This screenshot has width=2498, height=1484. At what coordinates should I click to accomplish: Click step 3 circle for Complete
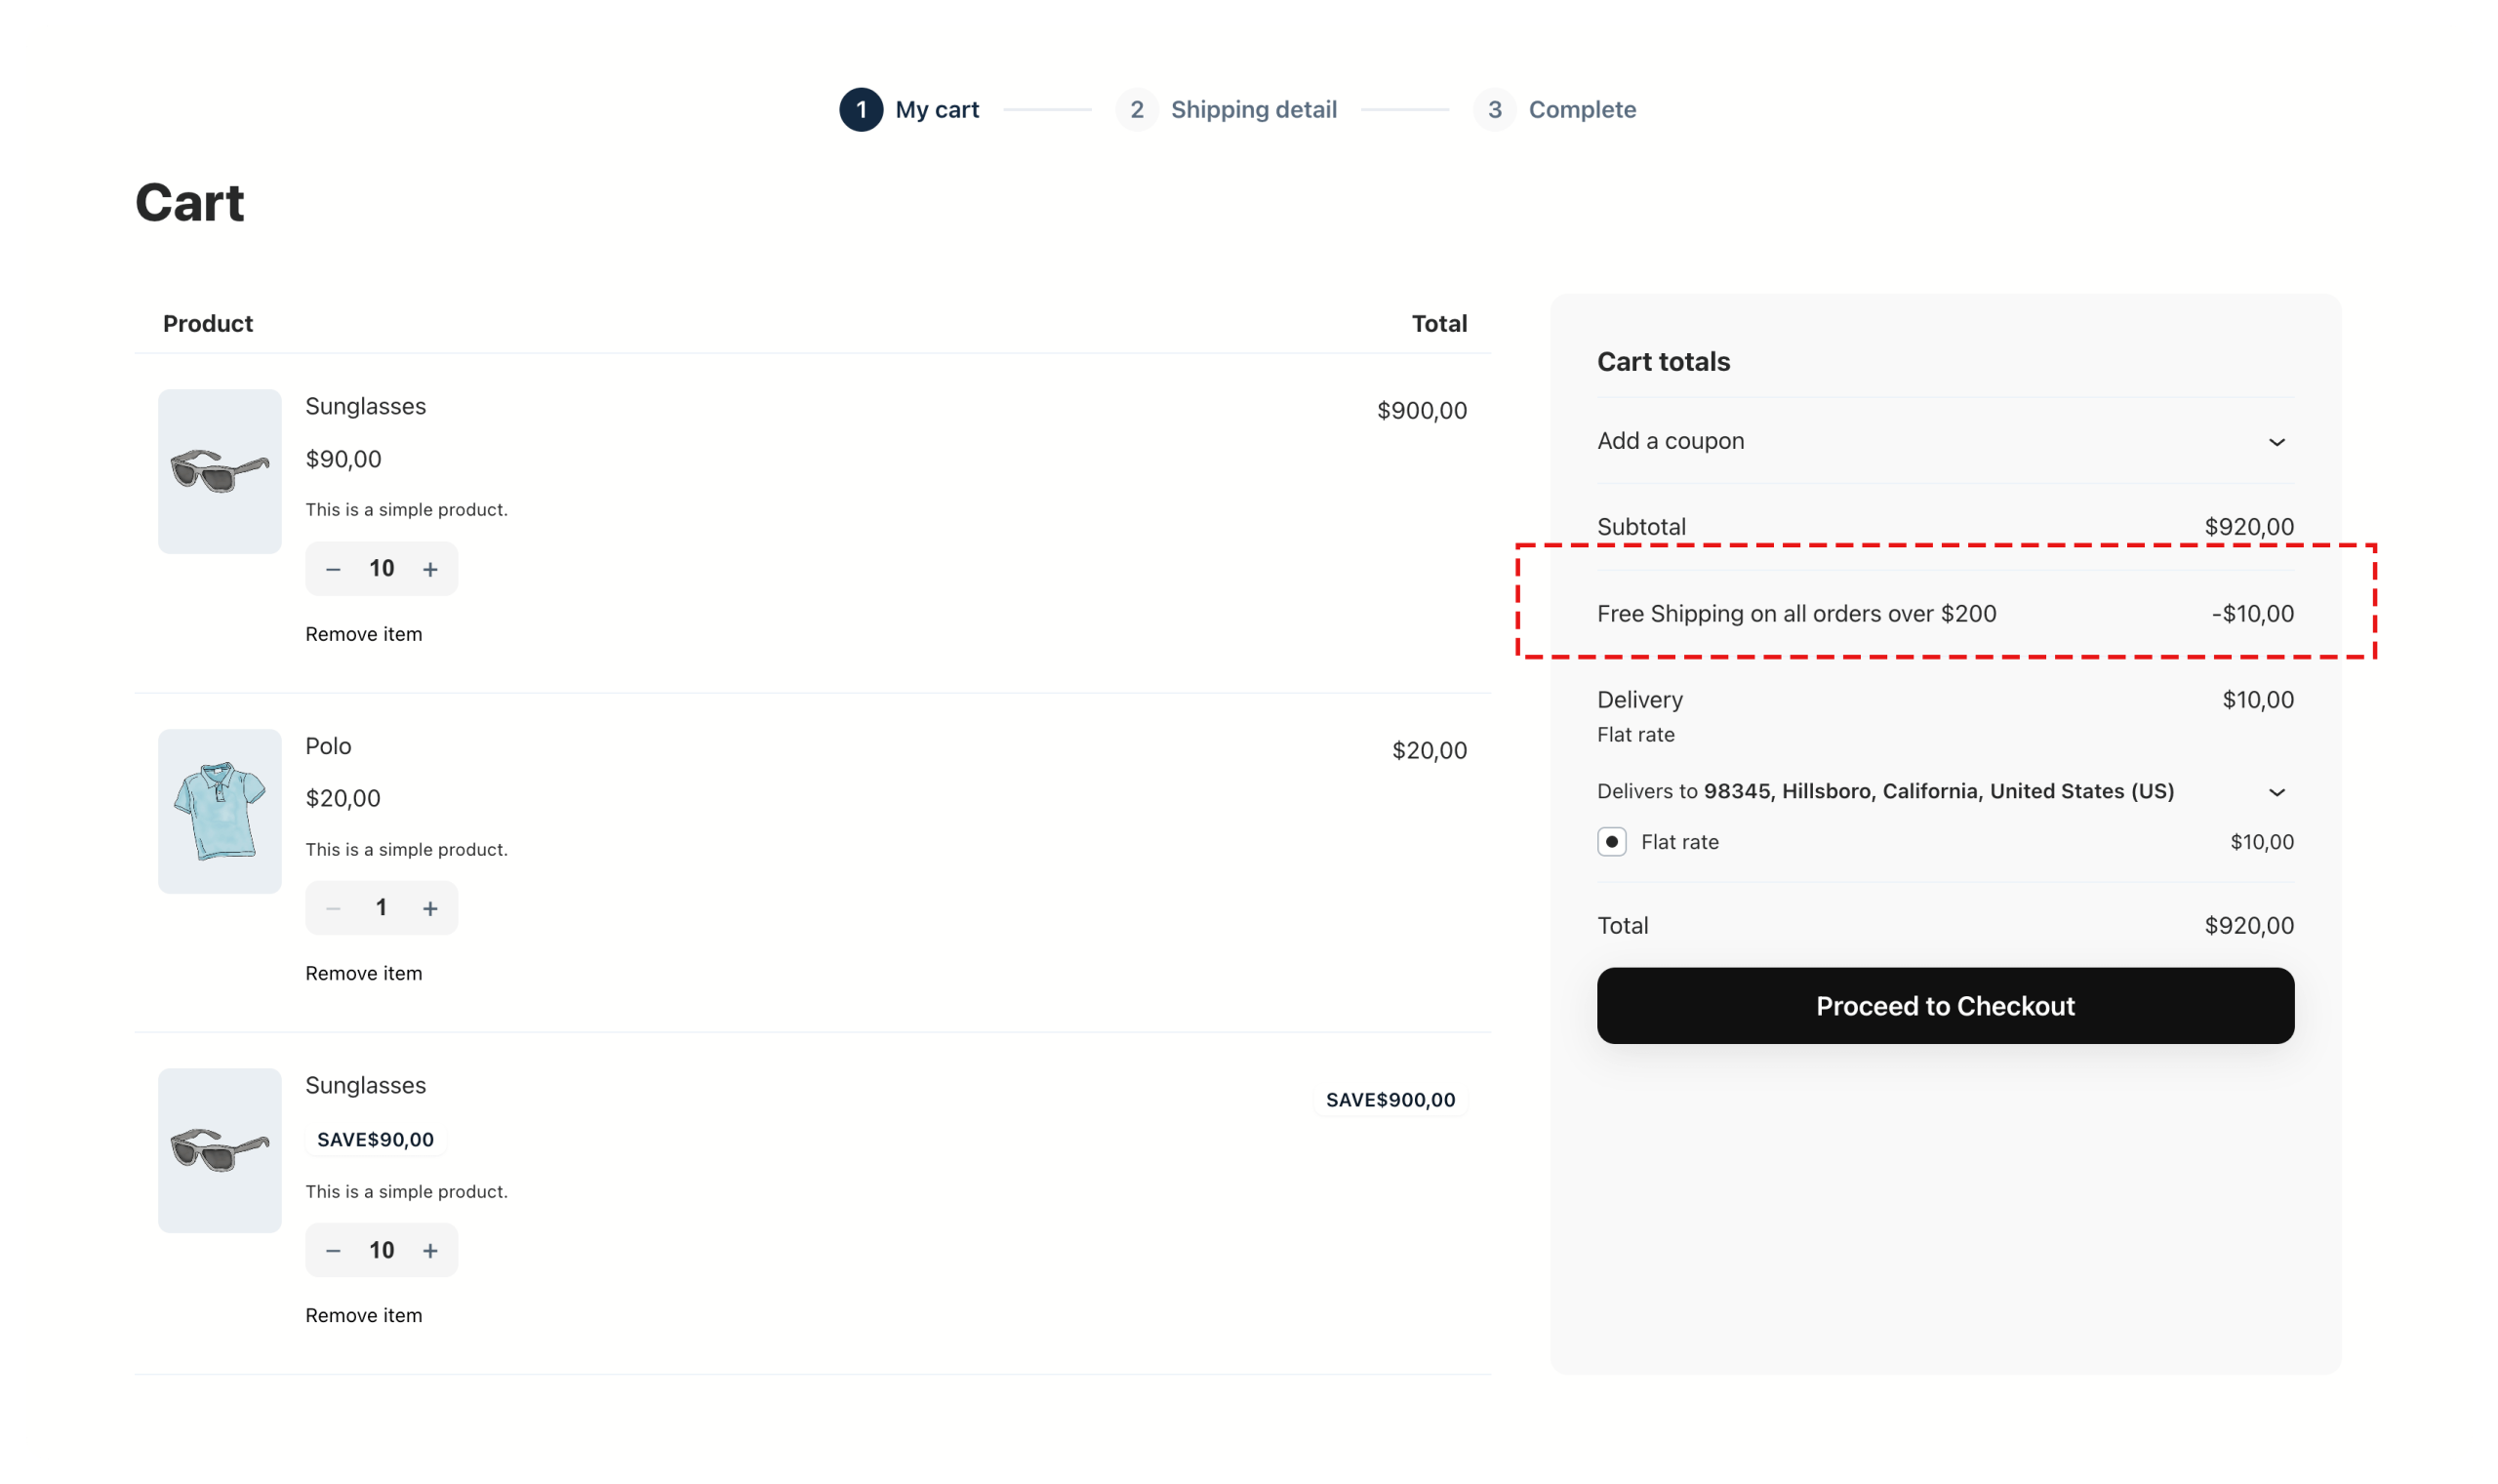click(1494, 110)
